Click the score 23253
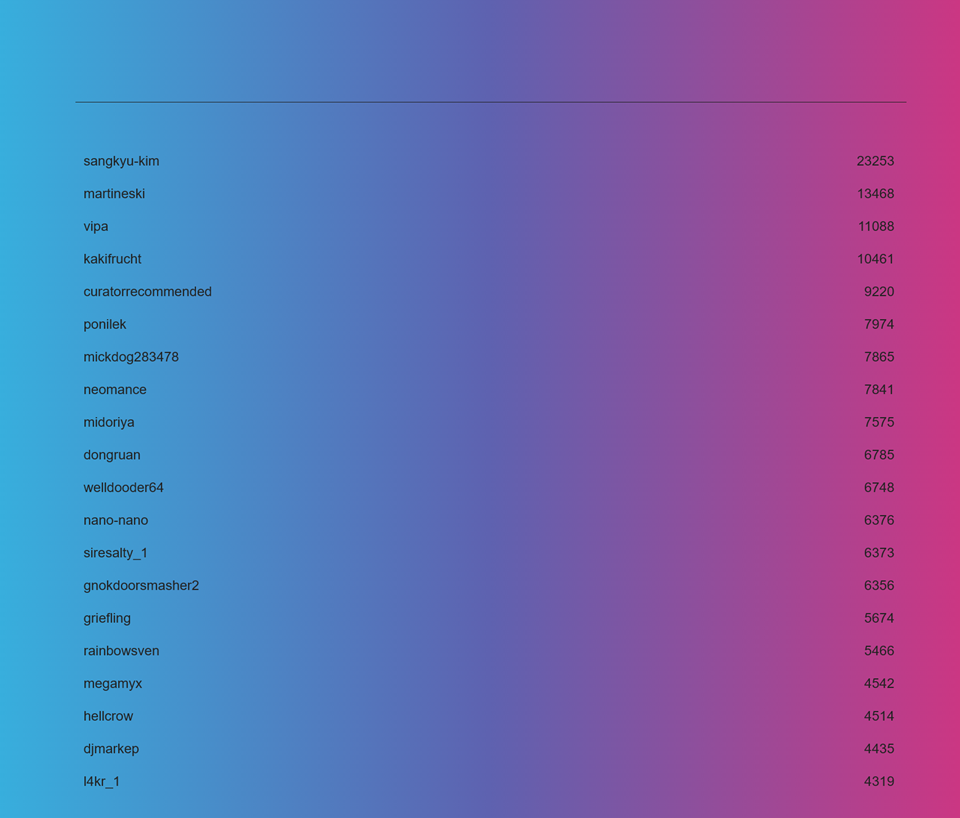 click(x=875, y=161)
